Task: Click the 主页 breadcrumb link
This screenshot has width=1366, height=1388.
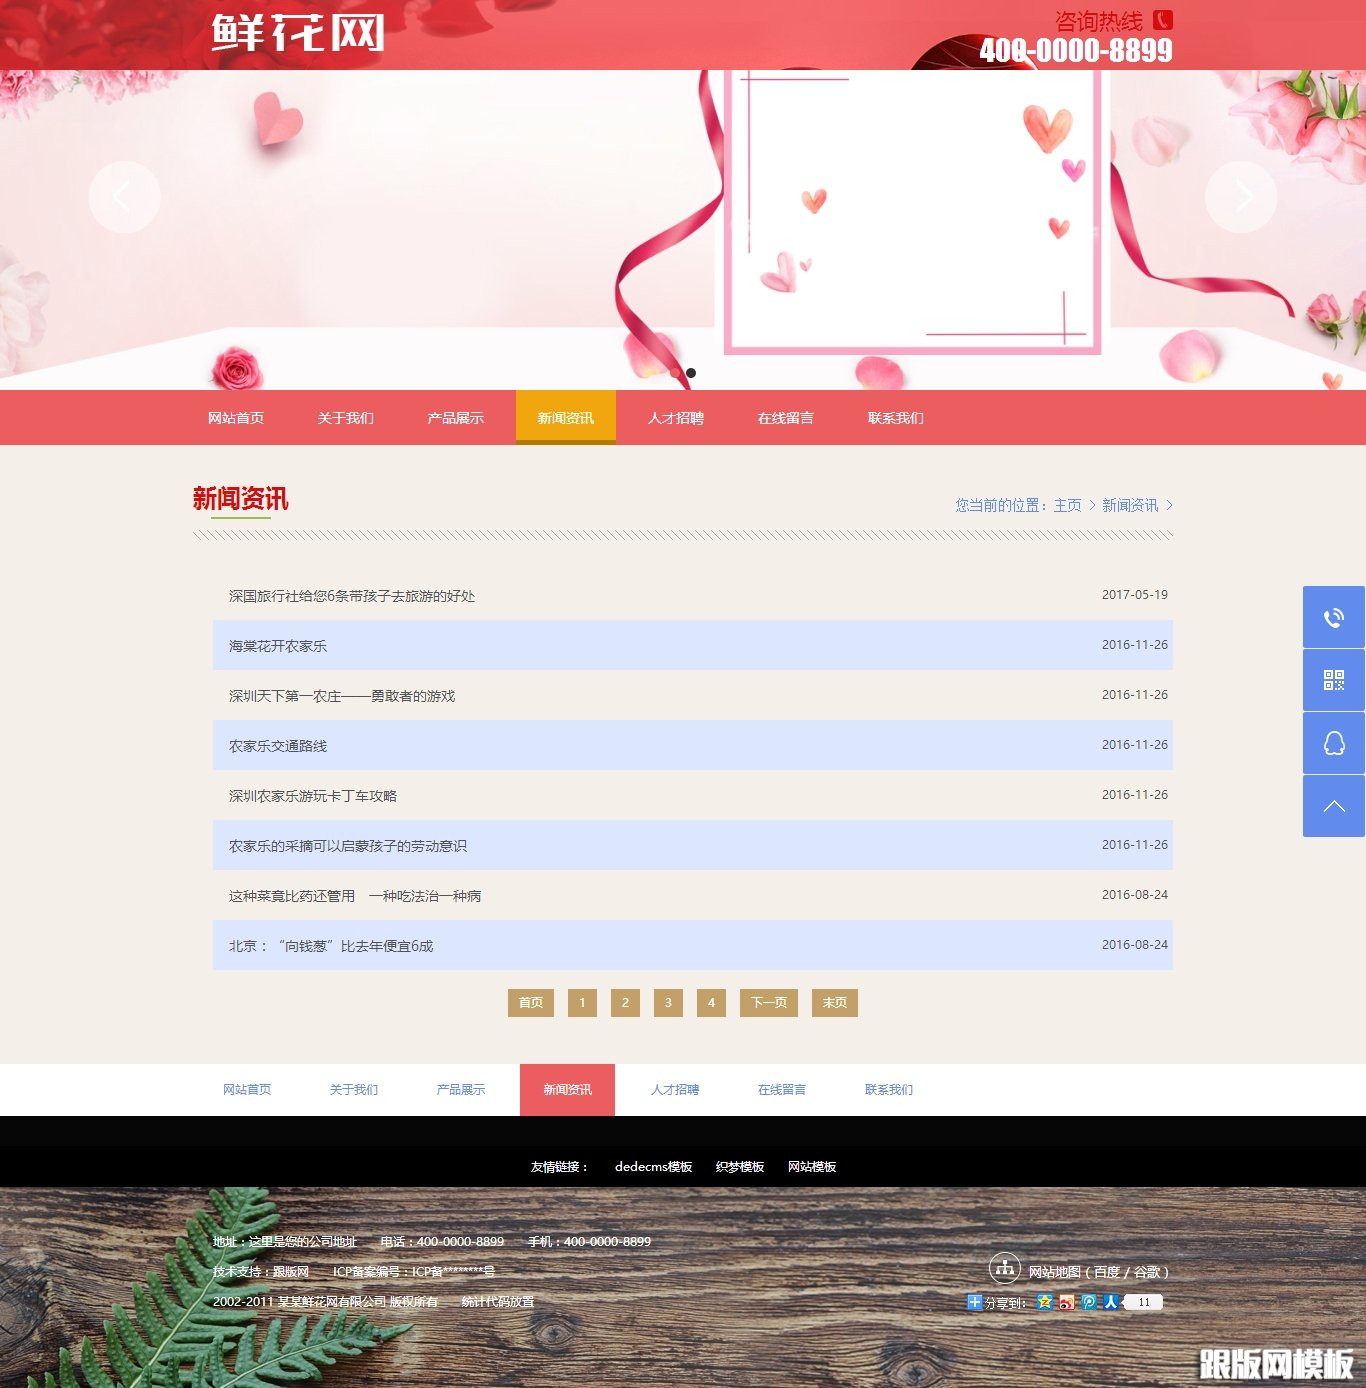Action: (1068, 505)
